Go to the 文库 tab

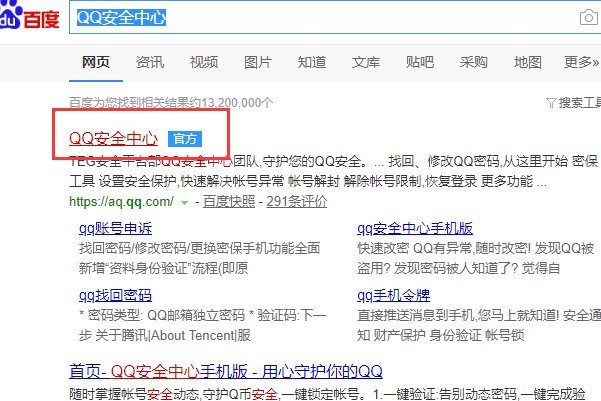[x=366, y=62]
